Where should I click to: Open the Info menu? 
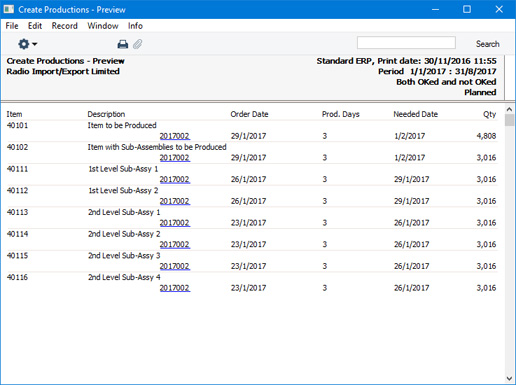coord(135,26)
